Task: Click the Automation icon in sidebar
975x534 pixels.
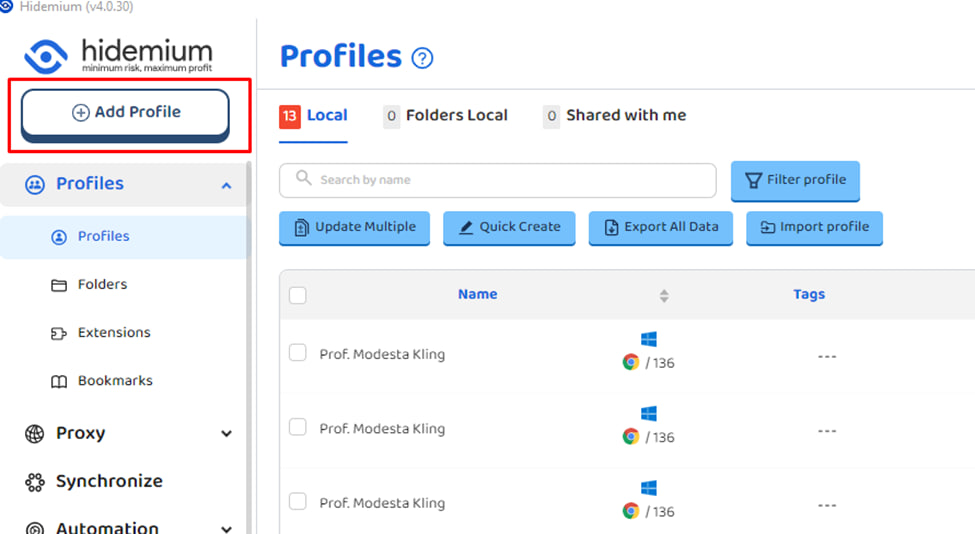Action: tap(35, 527)
